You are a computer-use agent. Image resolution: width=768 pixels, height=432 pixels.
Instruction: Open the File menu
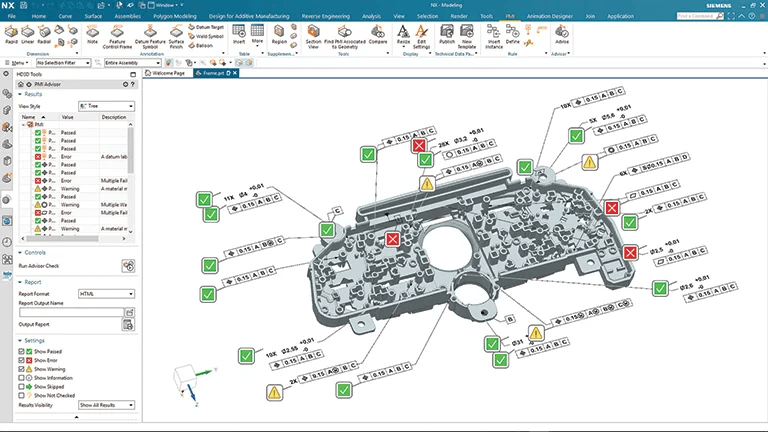(x=13, y=17)
